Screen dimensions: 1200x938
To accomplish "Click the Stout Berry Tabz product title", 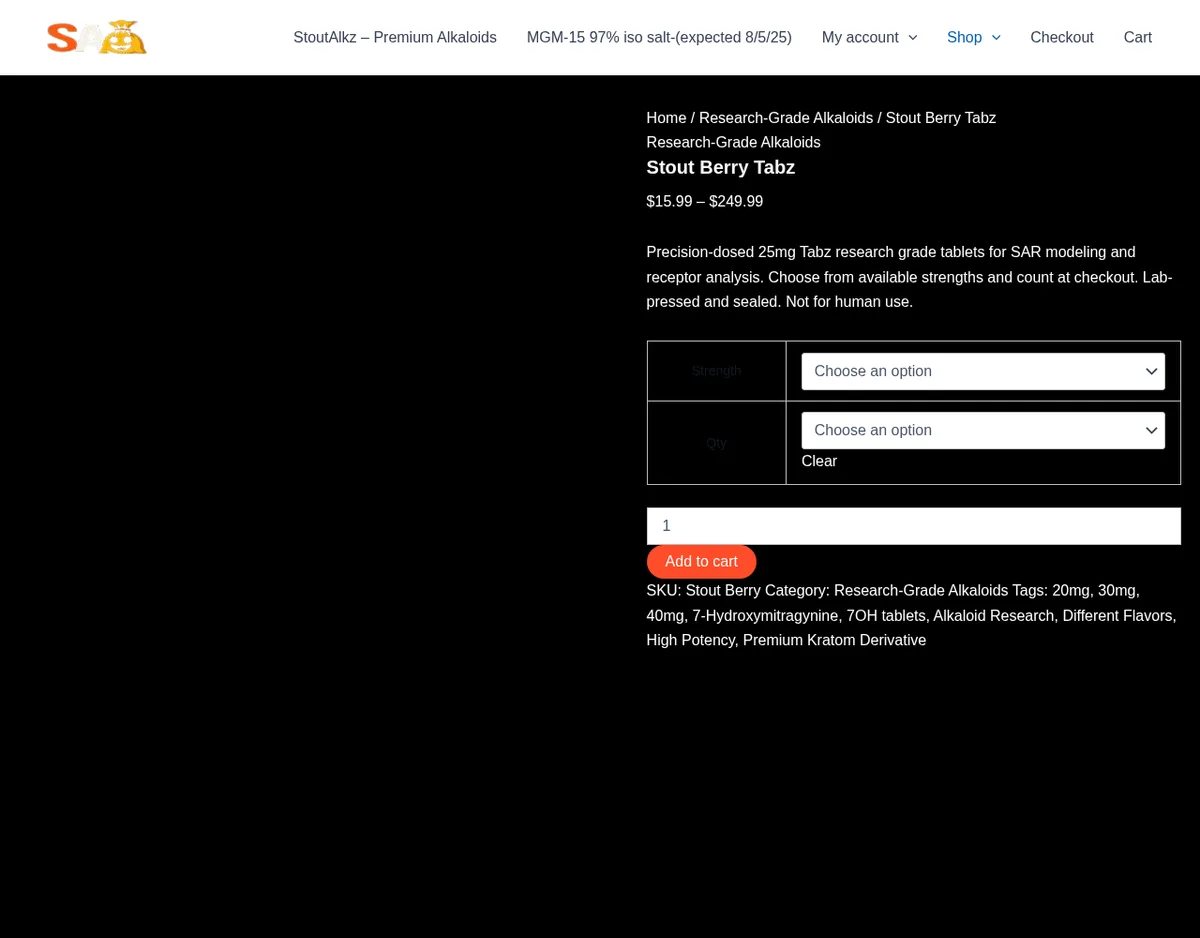I will pyautogui.click(x=721, y=167).
